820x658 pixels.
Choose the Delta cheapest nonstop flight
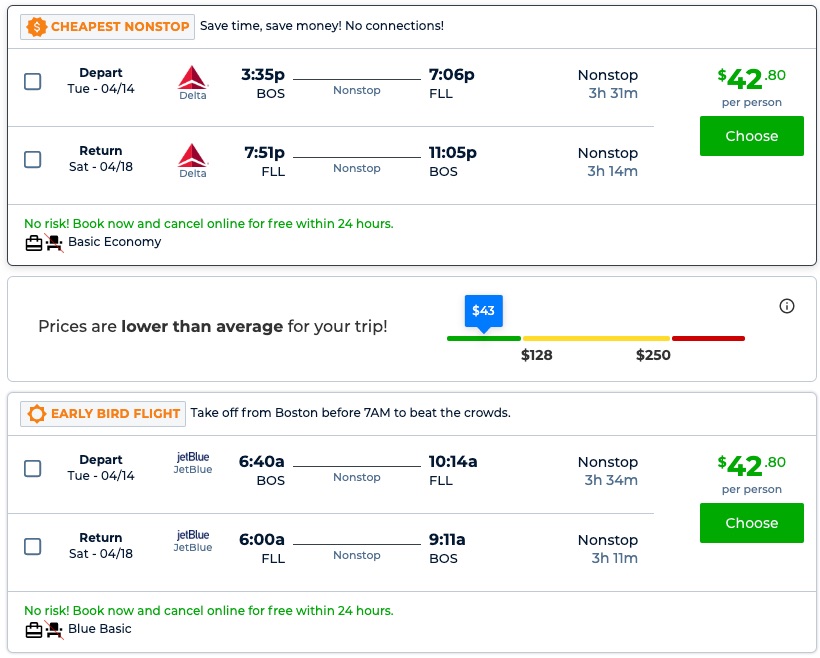coord(751,136)
